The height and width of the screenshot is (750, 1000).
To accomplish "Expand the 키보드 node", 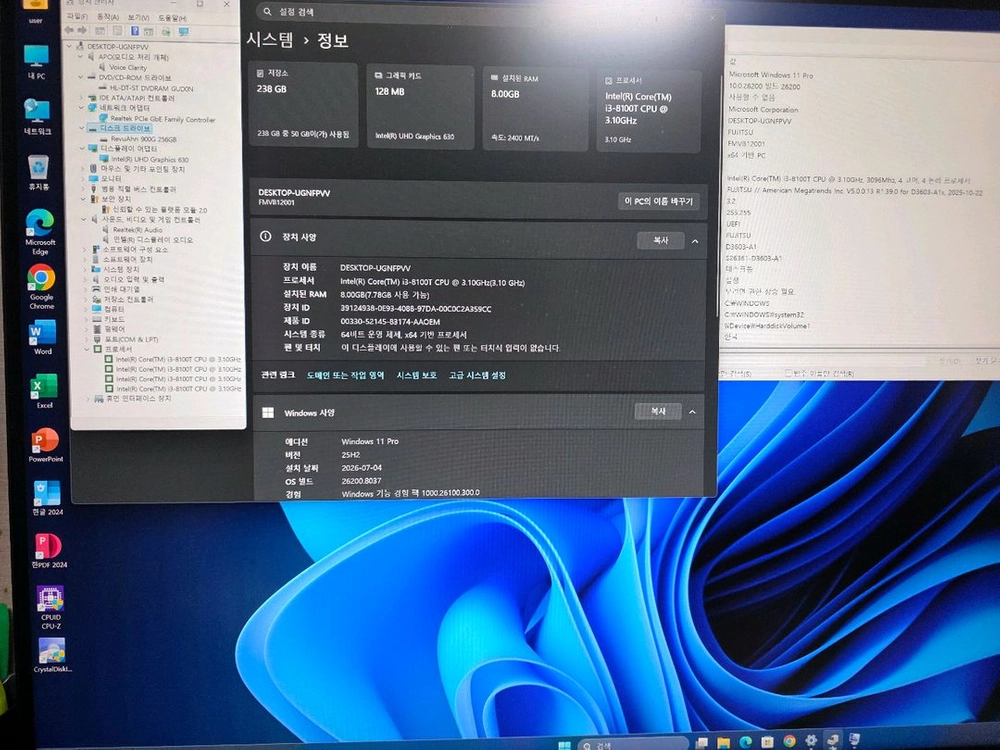I will tap(86, 319).
